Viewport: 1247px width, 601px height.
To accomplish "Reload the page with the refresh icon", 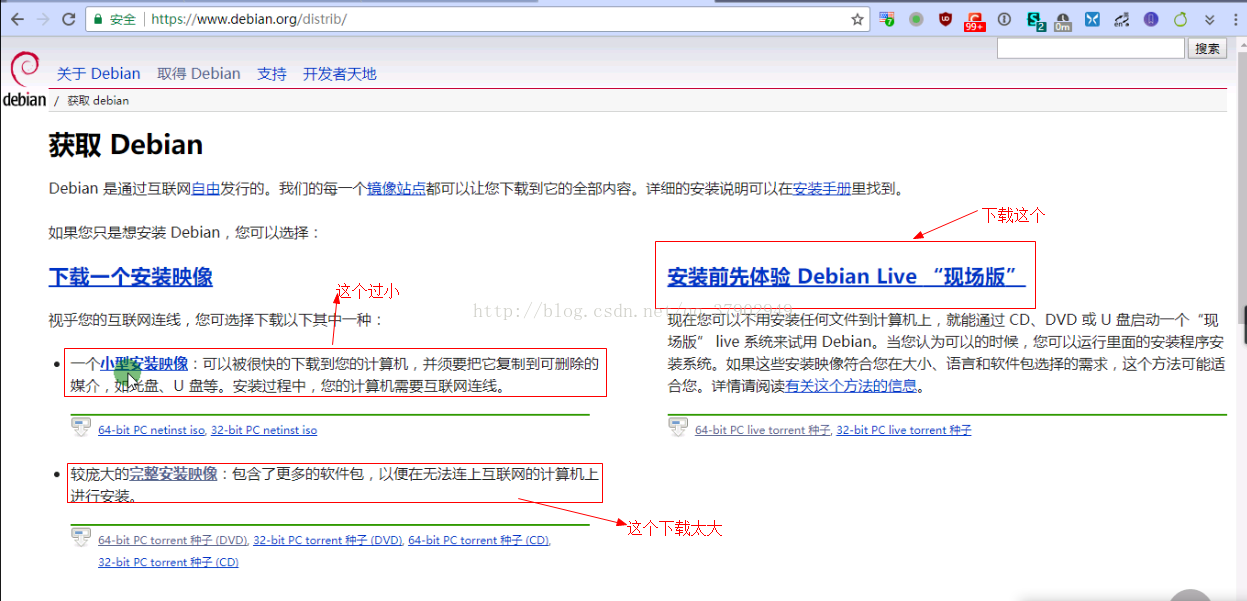I will click(x=69, y=19).
